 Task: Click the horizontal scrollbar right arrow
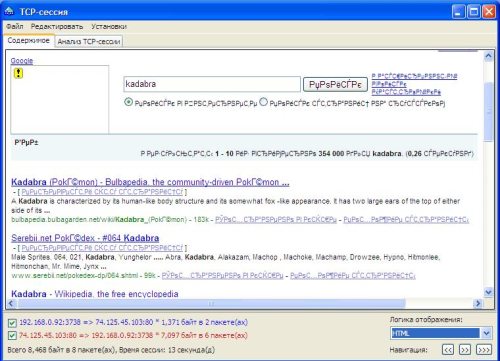pos(478,303)
